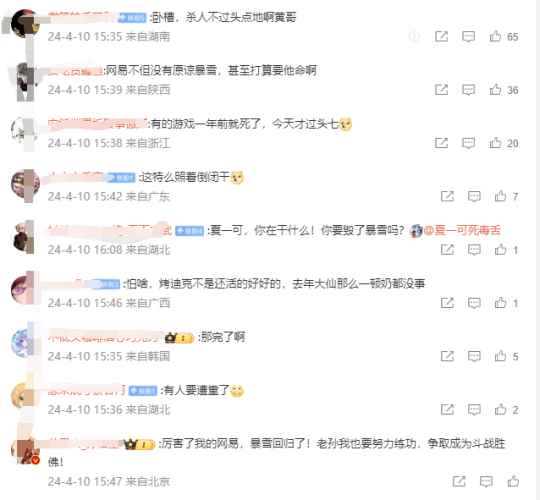Share the 15:39 comment from 陕西
Image resolution: width=540 pixels, height=500 pixels.
tap(441, 90)
